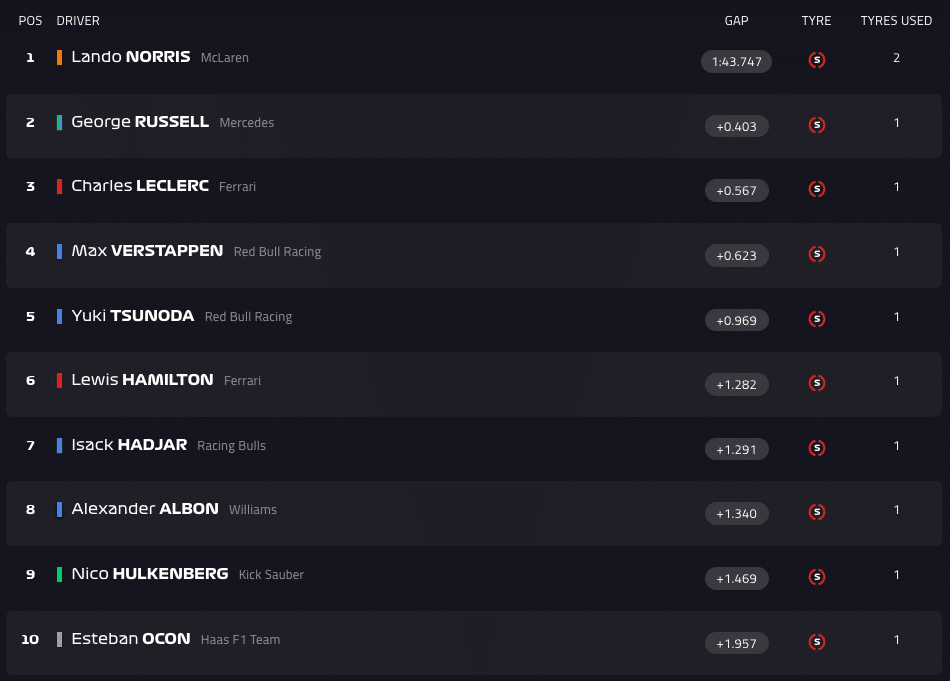Select the 1:43.747 lap time badge
Screen dimensions: 950x681
tap(736, 62)
